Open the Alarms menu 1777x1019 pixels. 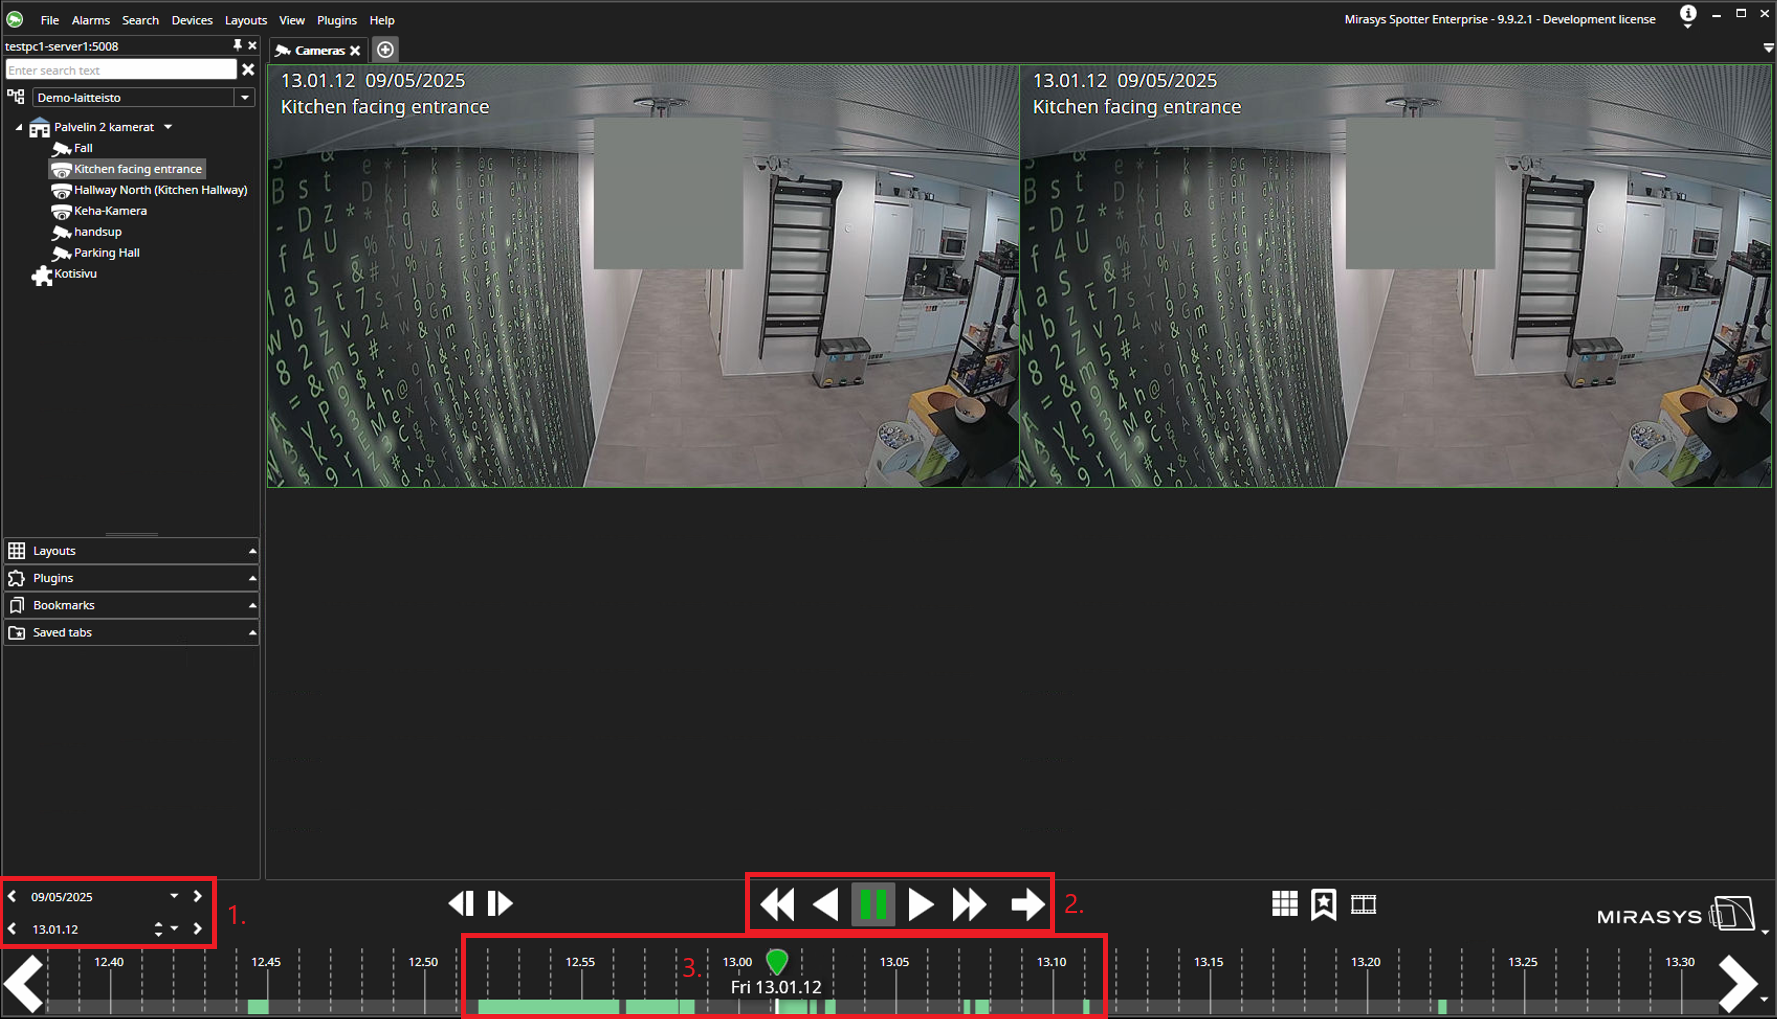coord(90,20)
